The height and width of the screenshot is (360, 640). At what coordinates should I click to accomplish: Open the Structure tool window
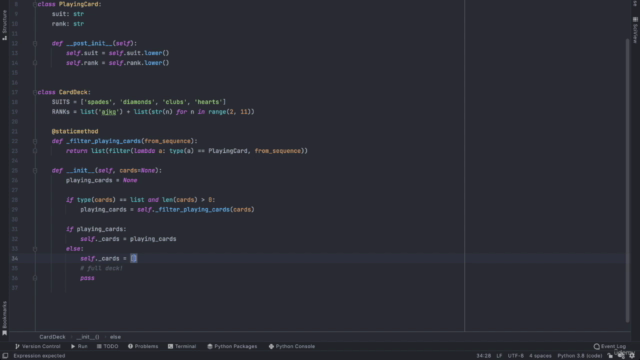click(4, 24)
